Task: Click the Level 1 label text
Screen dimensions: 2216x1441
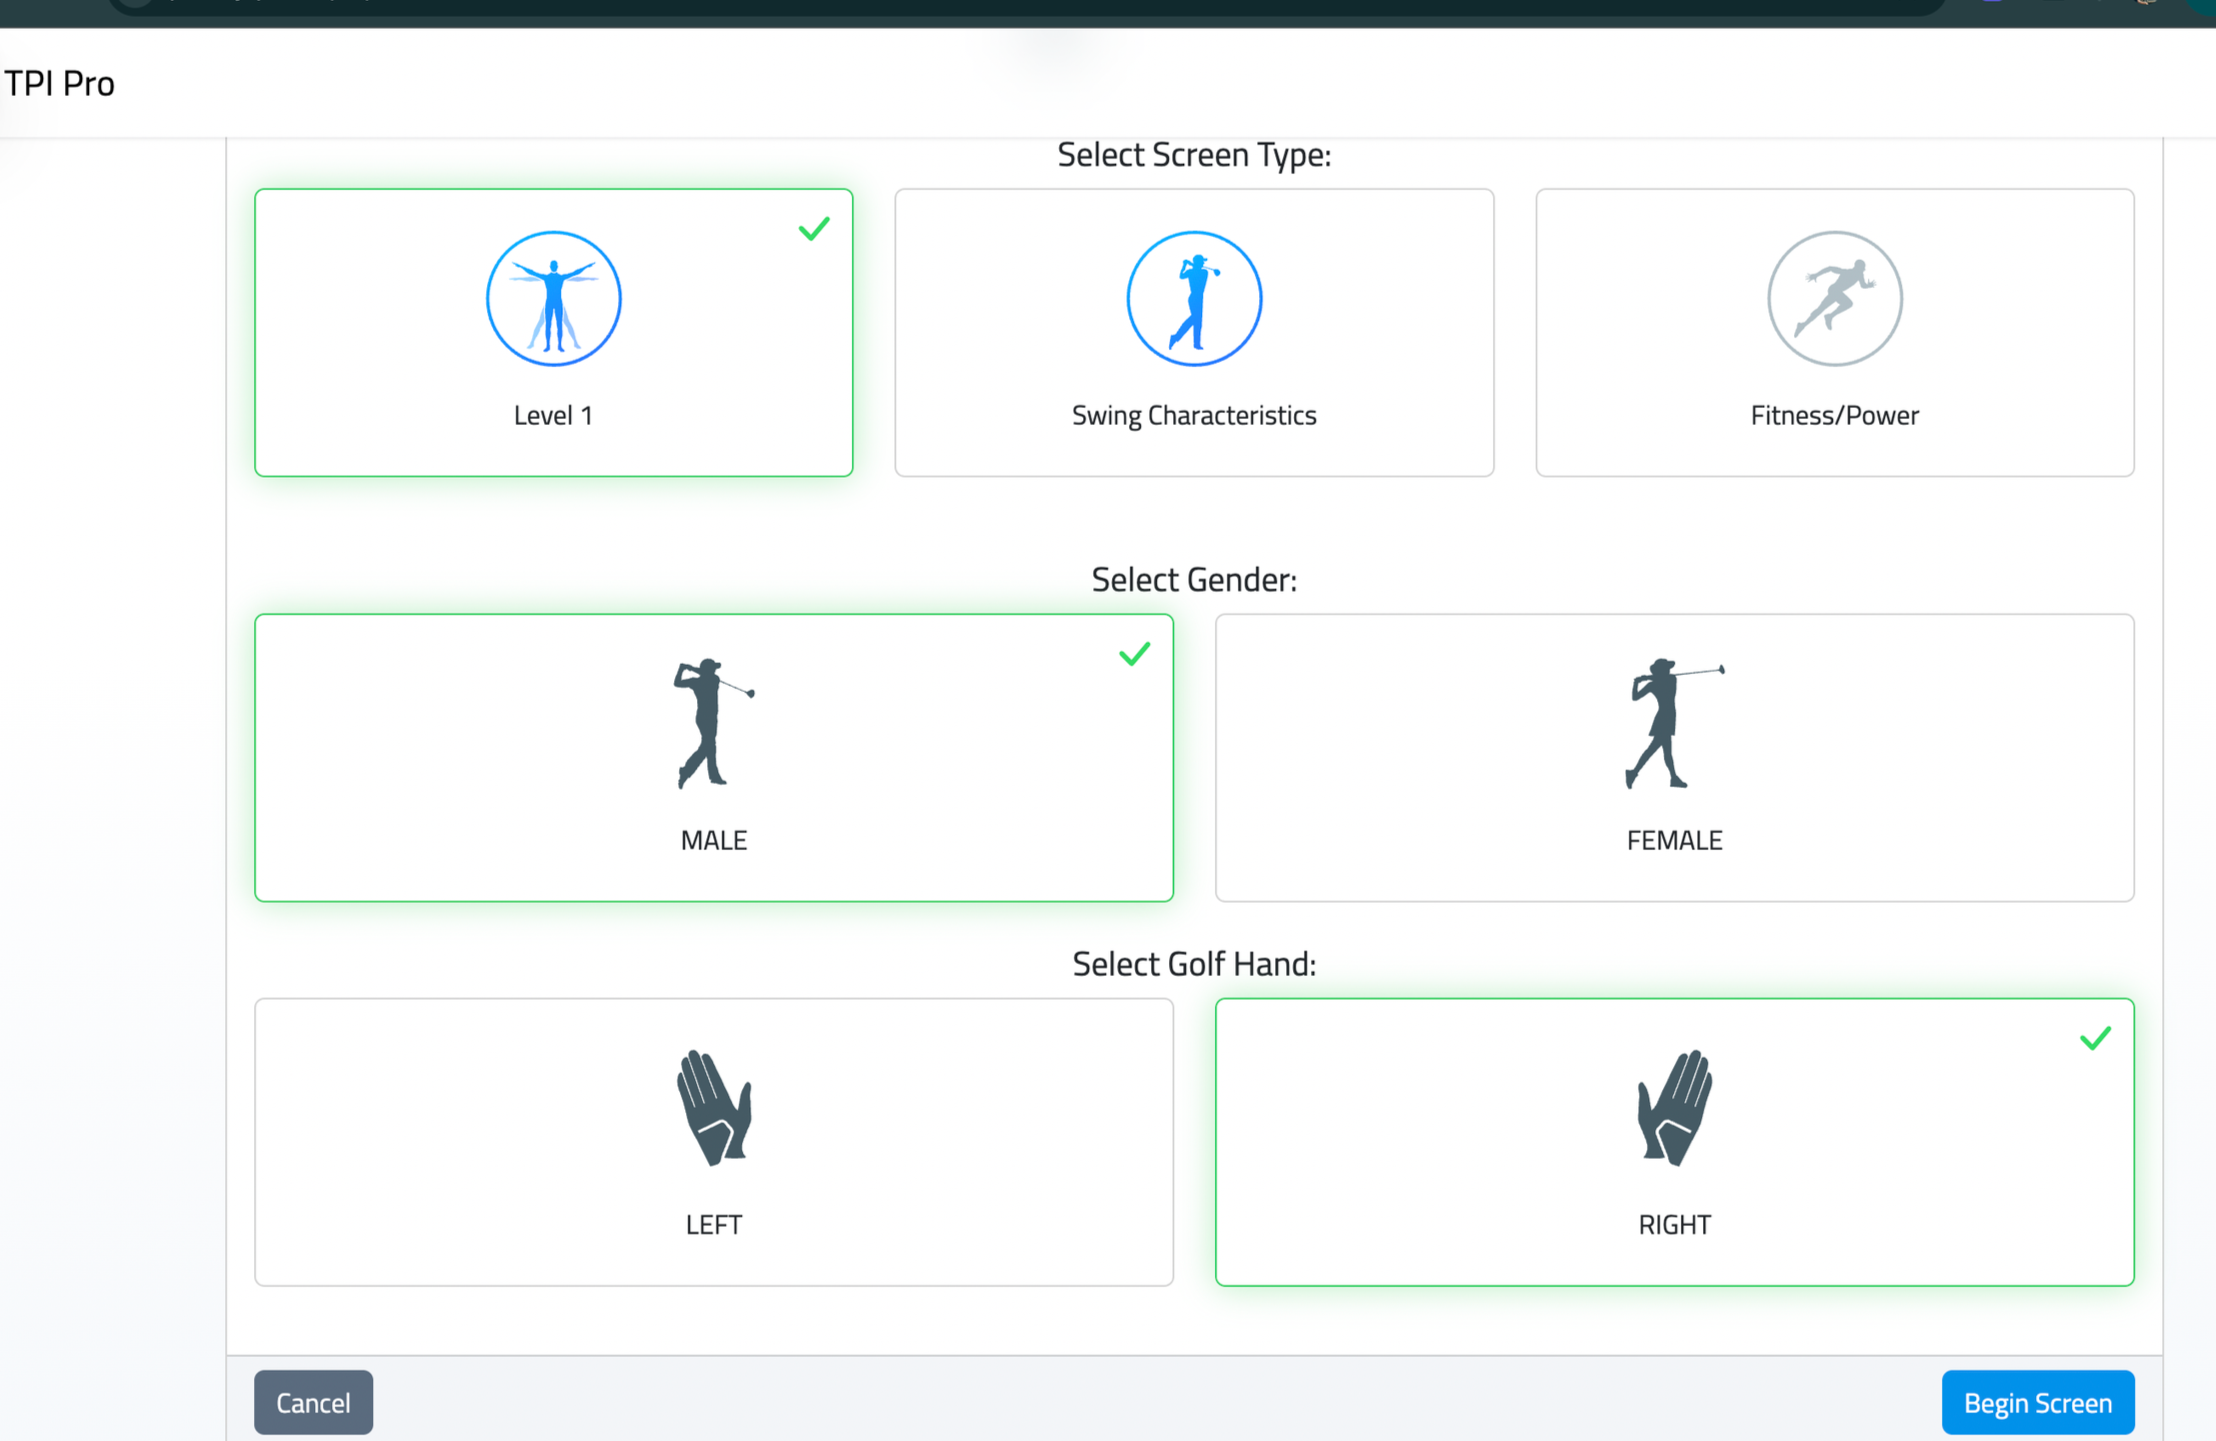Action: [553, 415]
